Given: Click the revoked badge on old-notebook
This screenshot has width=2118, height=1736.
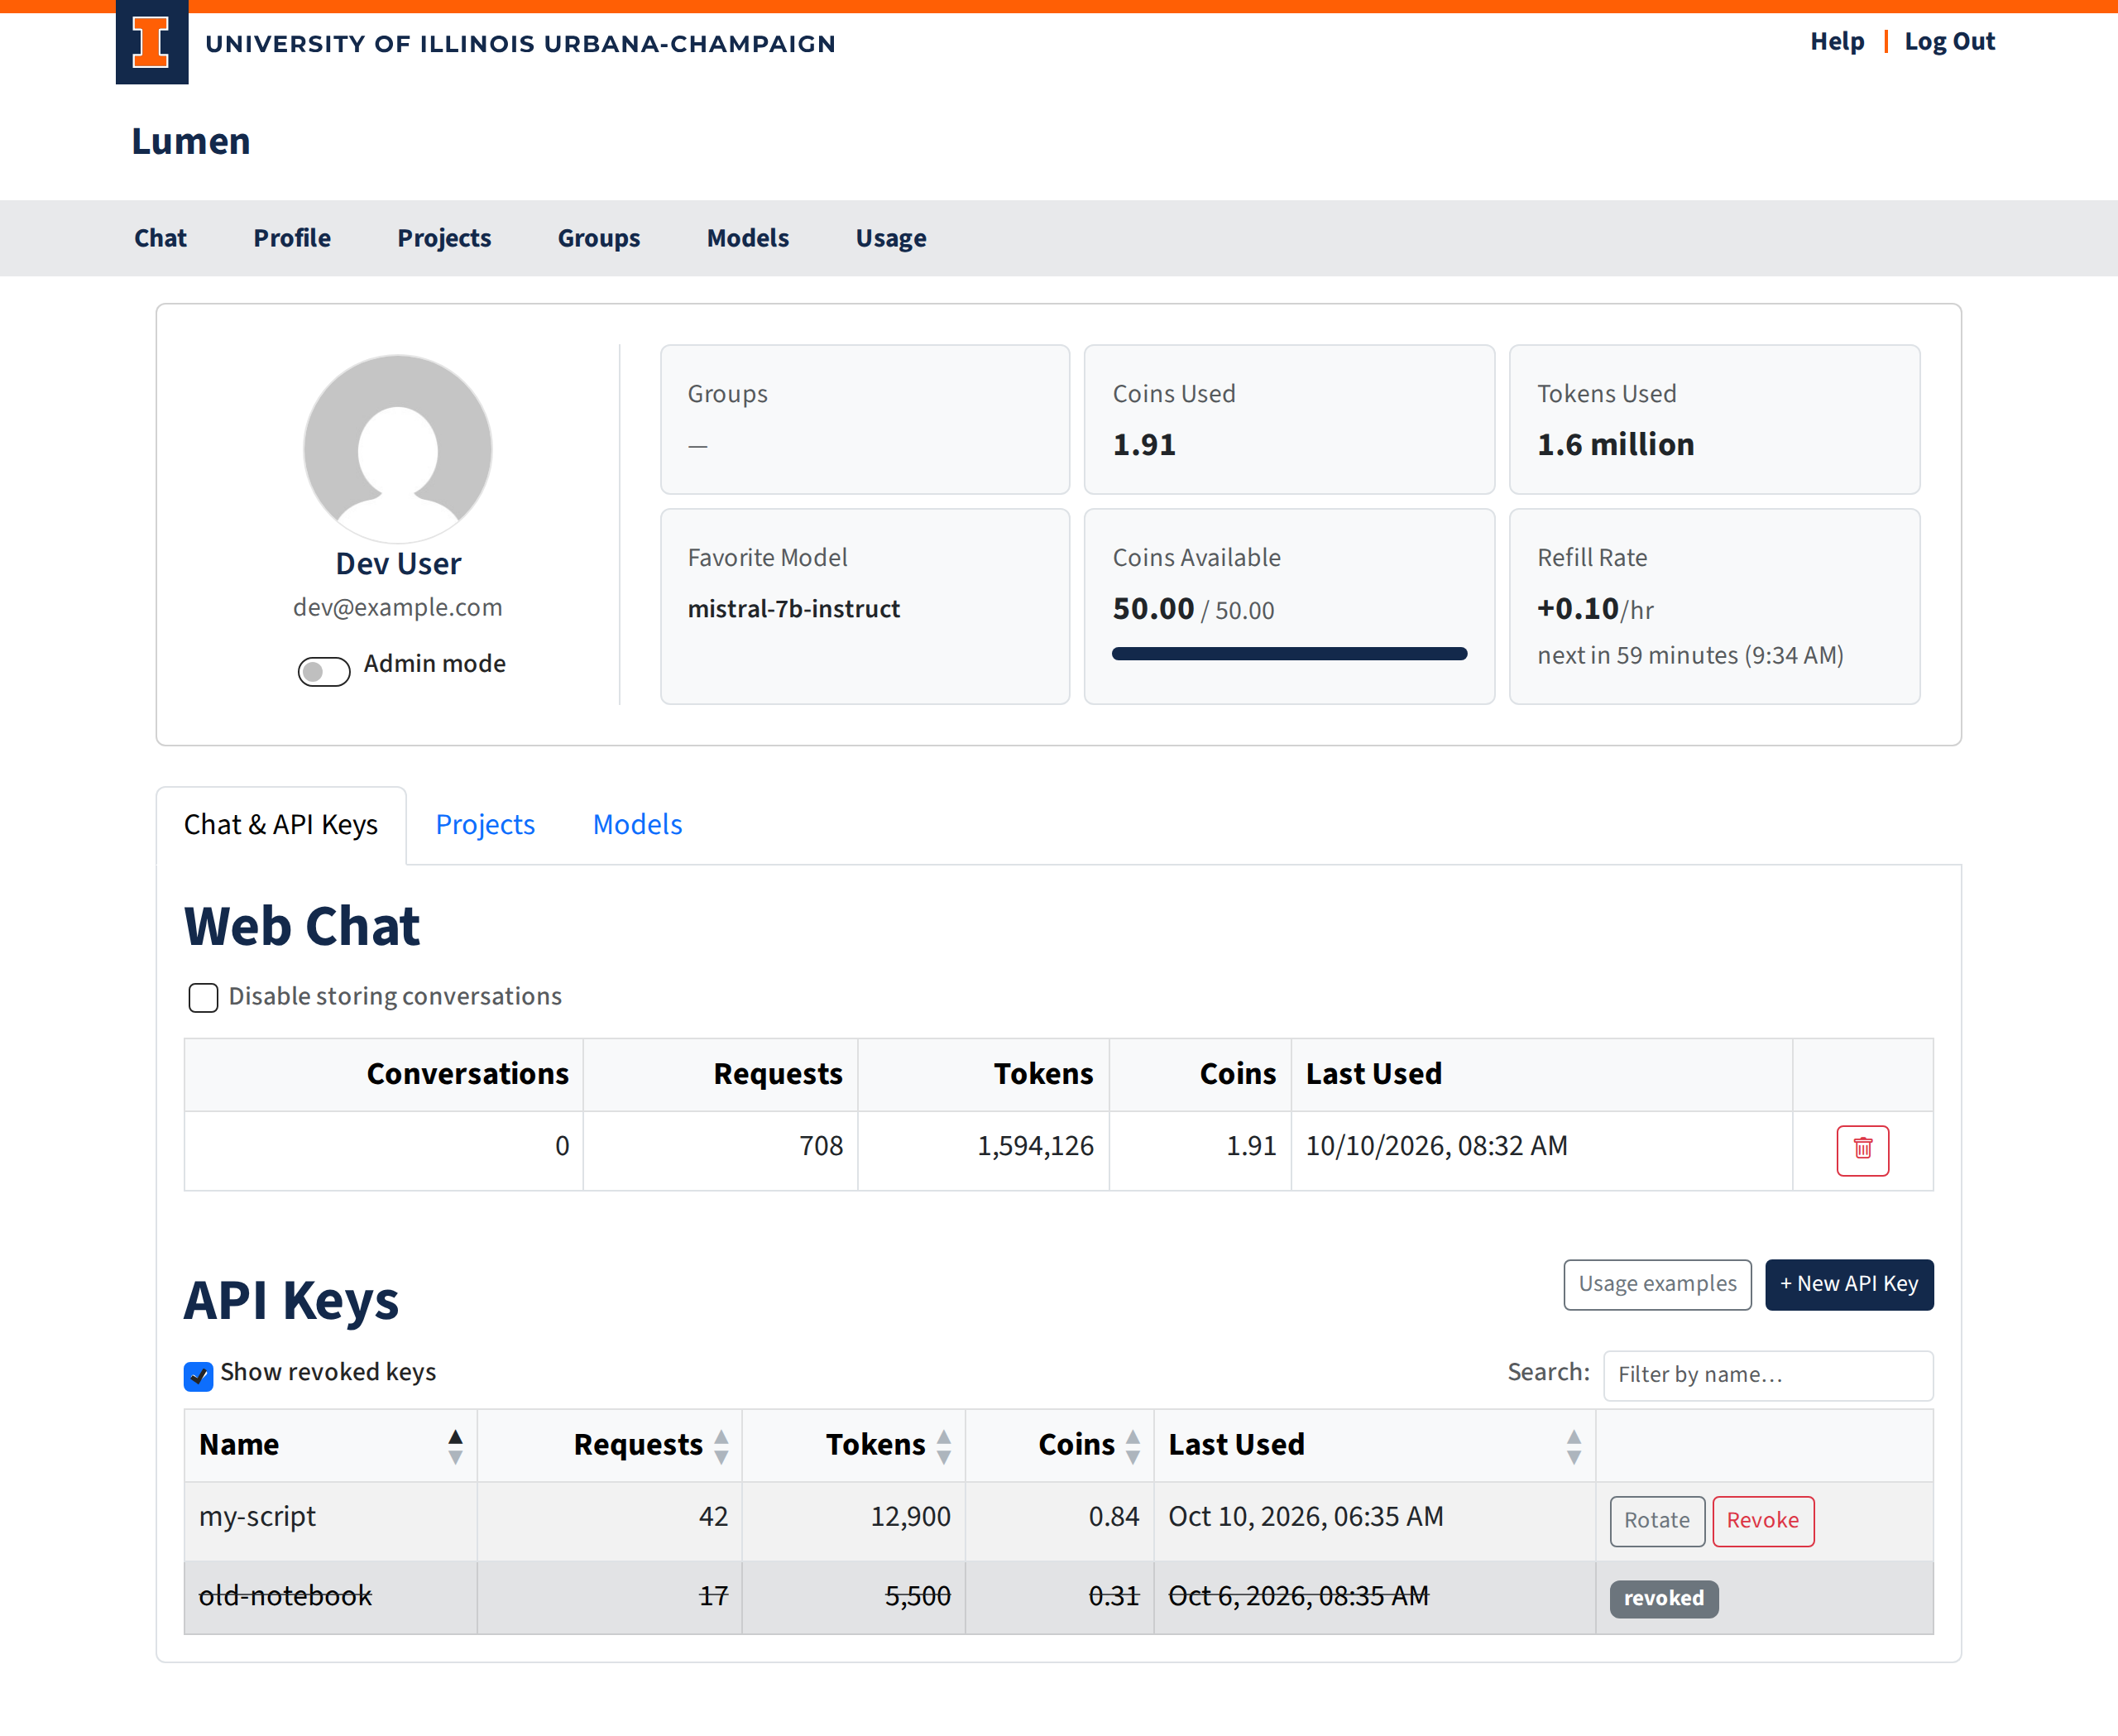Looking at the screenshot, I should 1664,1598.
